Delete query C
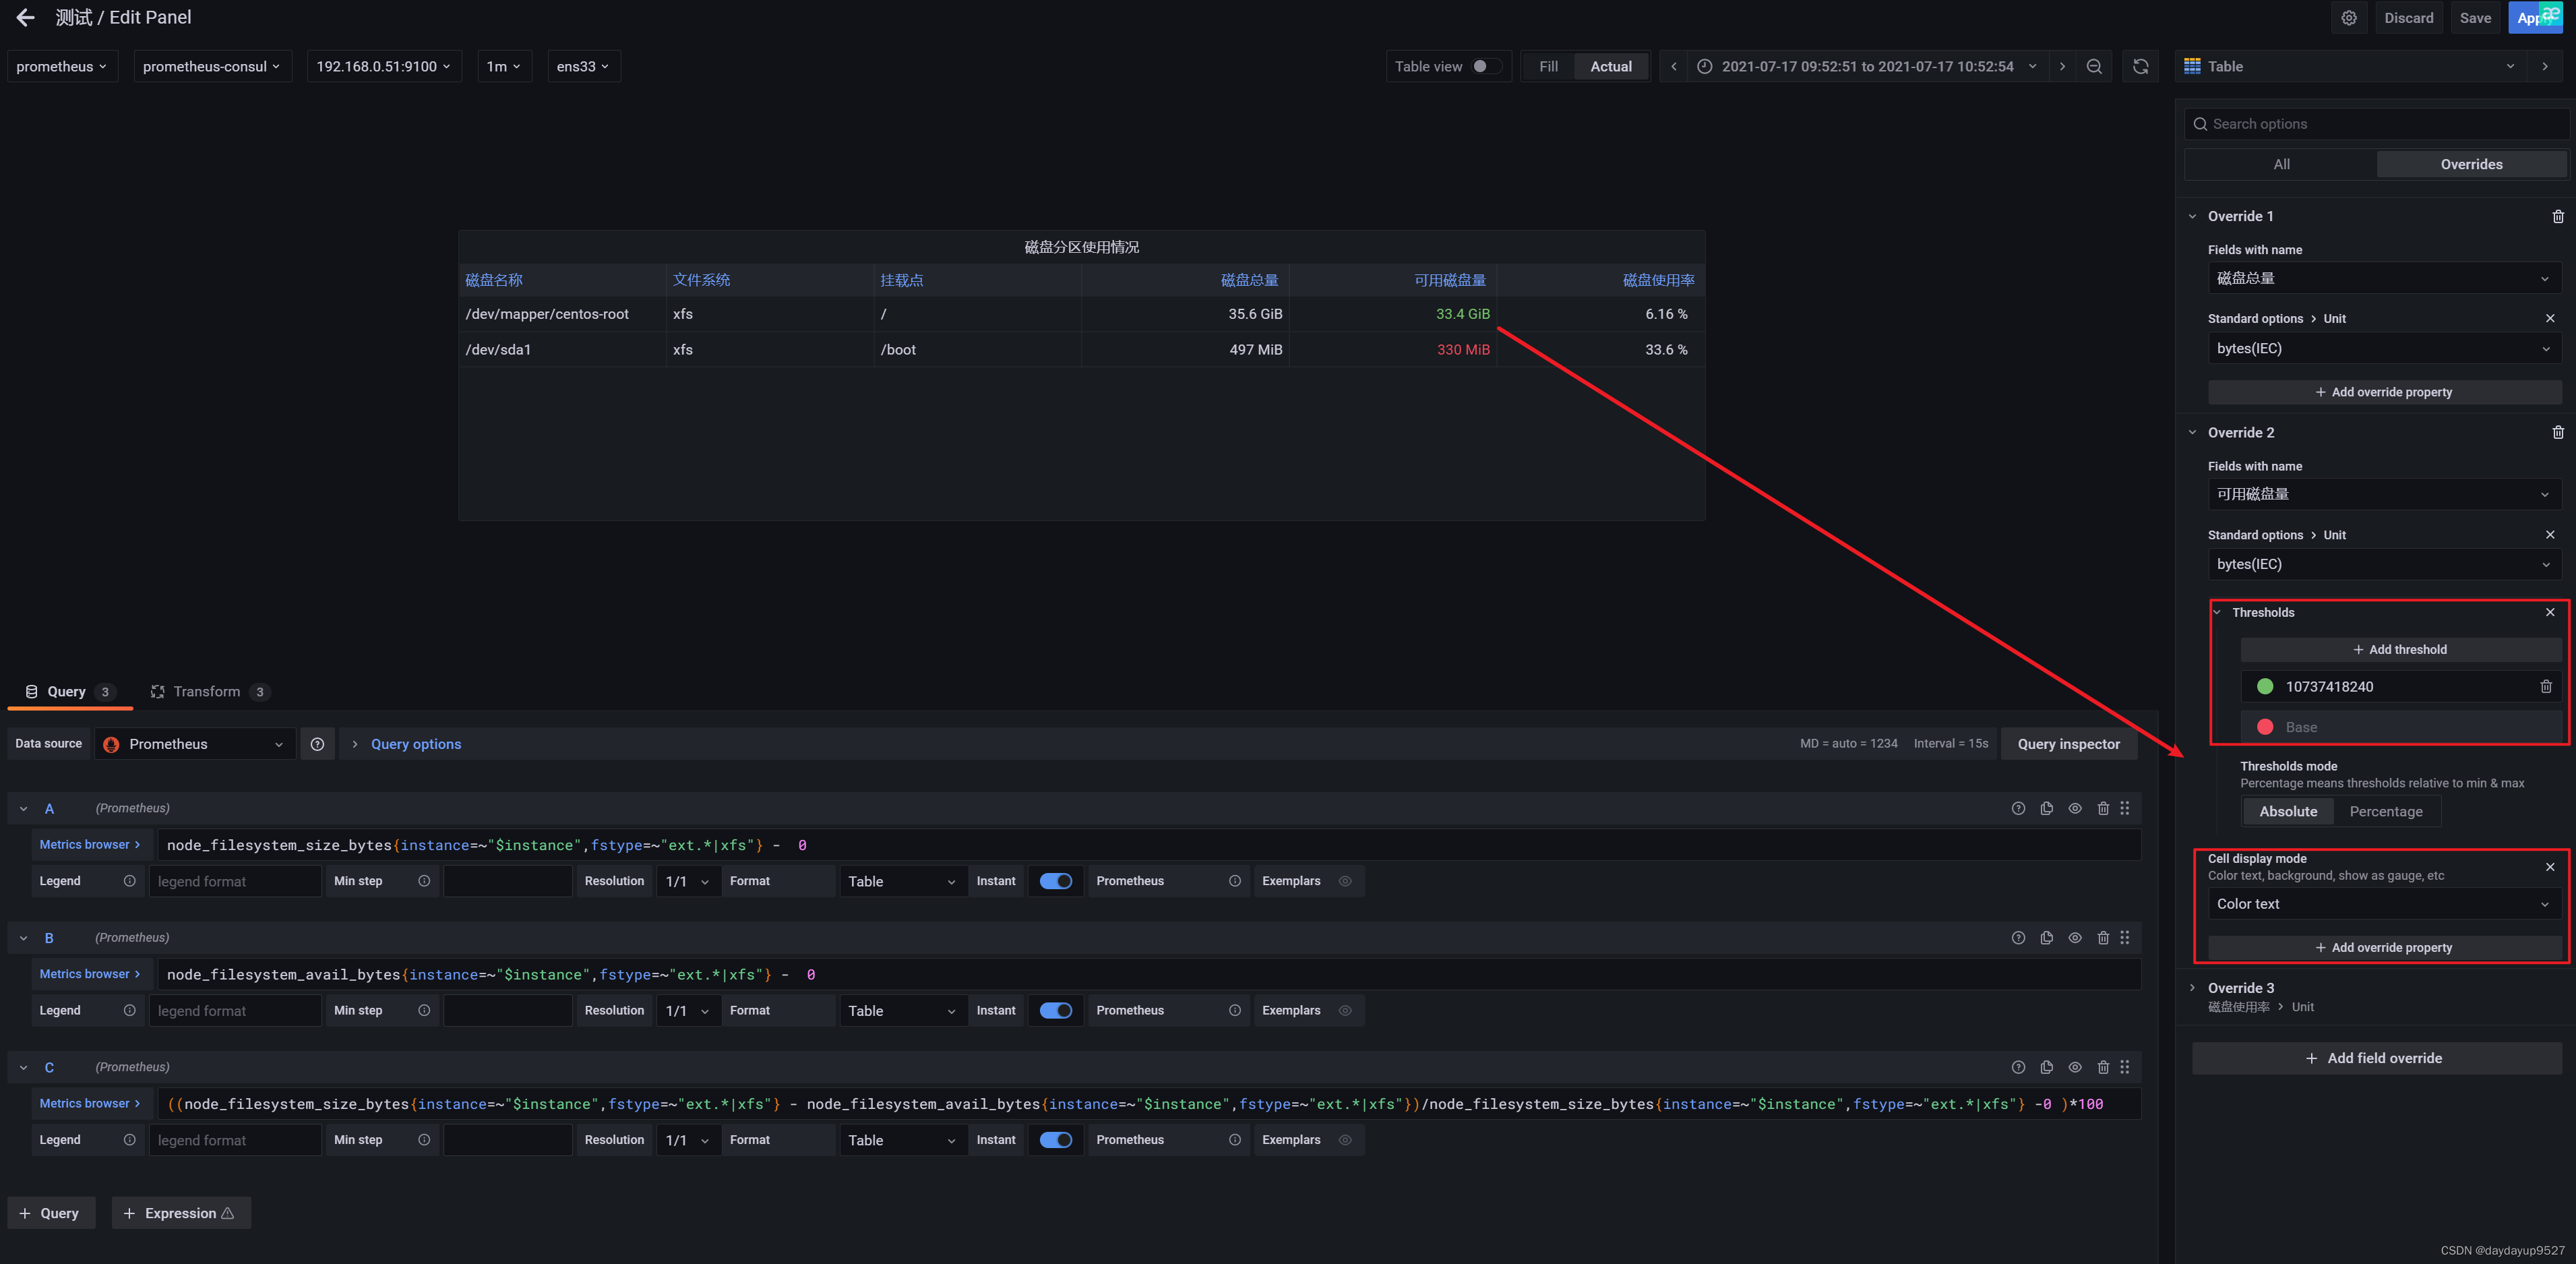This screenshot has height=1264, width=2576. point(2103,1067)
